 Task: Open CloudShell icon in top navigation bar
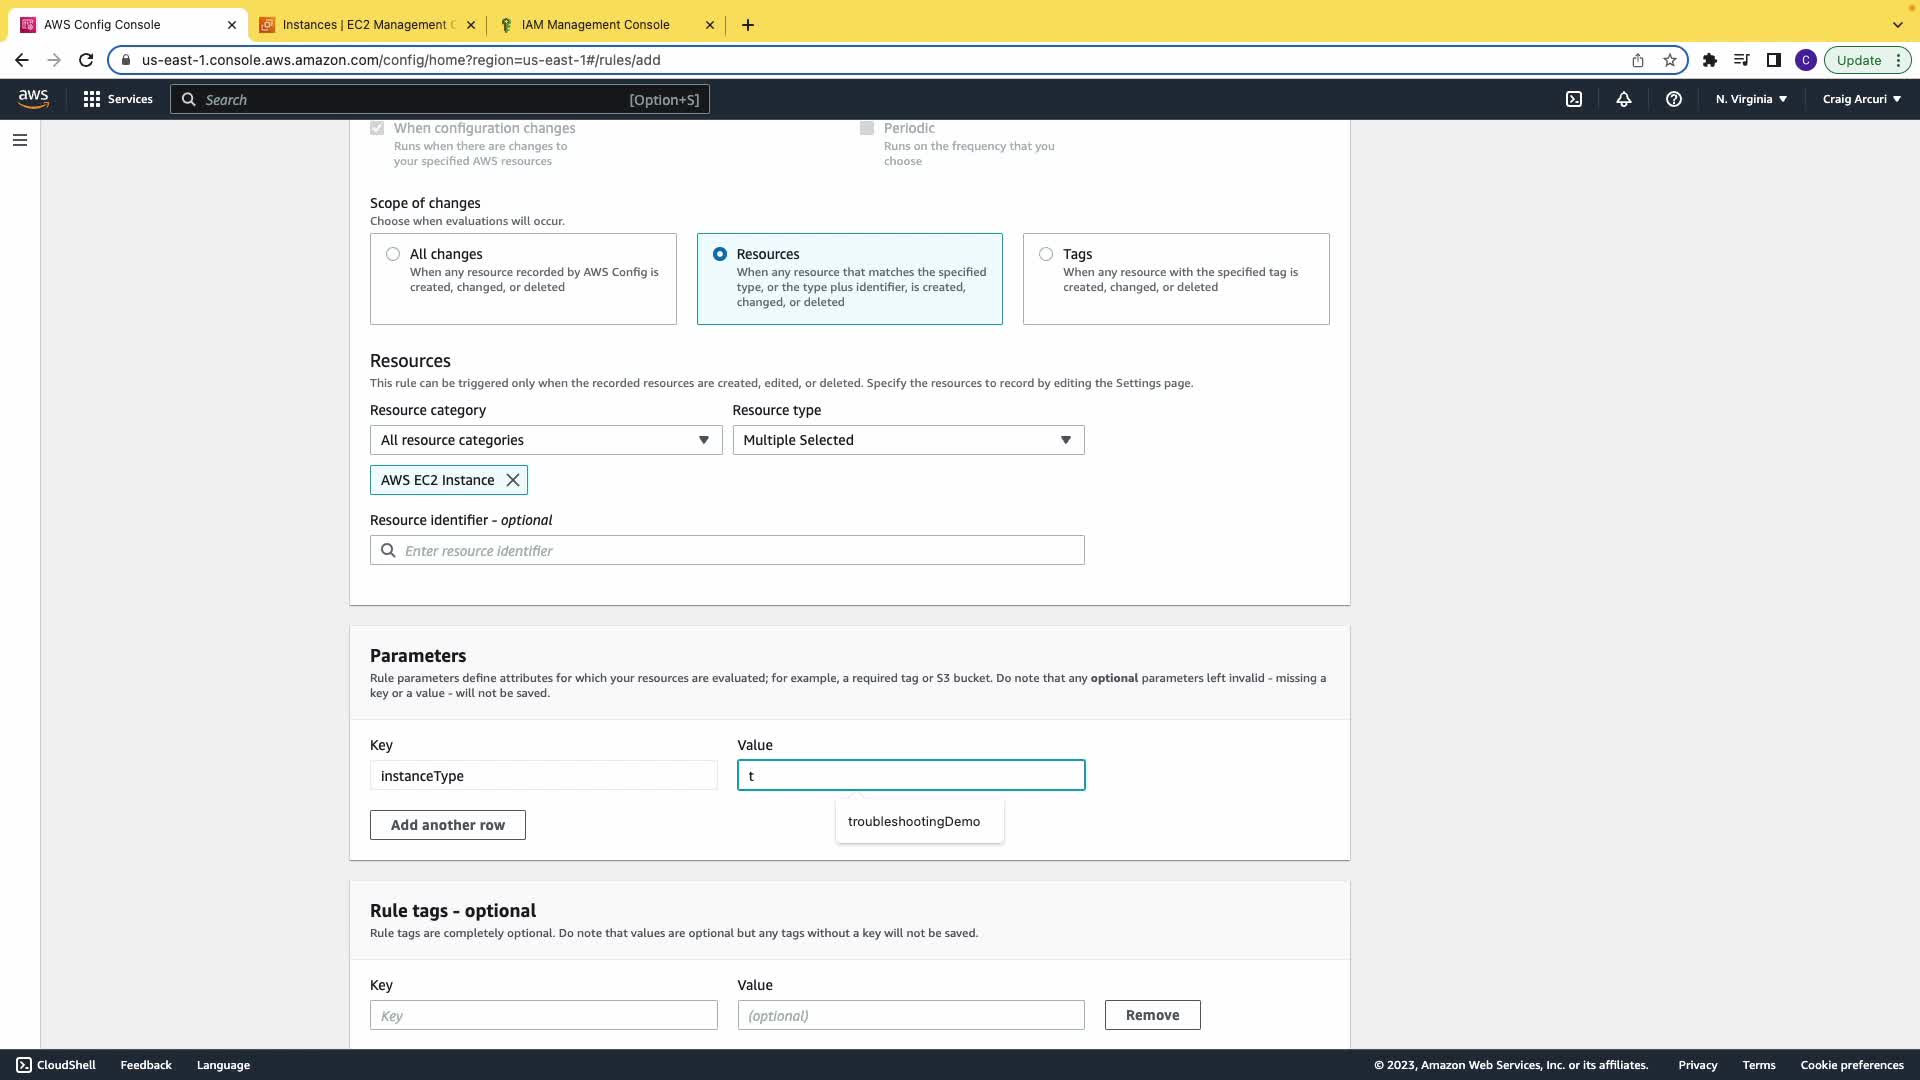(1574, 99)
